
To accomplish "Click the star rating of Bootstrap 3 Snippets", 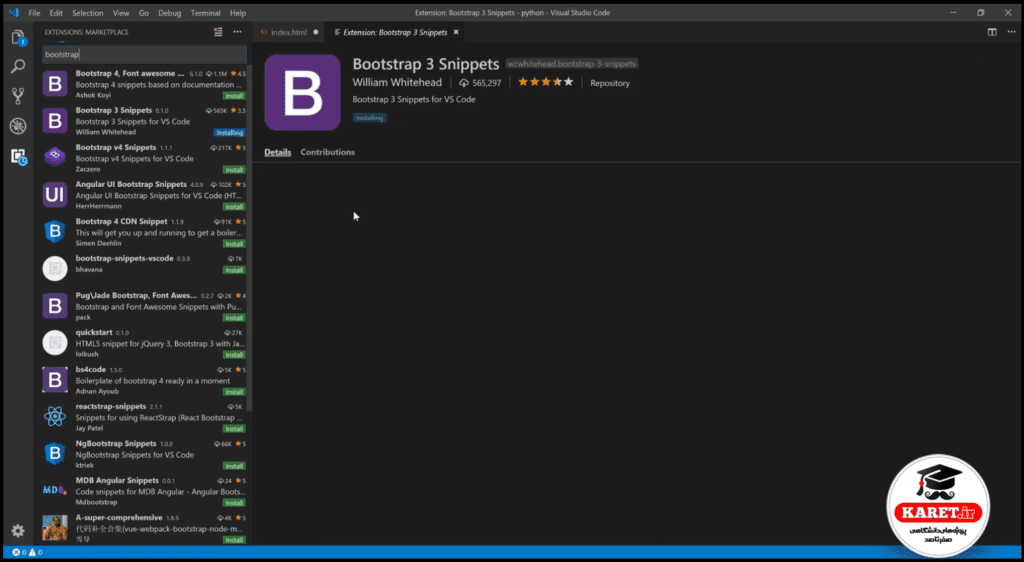I will click(545, 82).
